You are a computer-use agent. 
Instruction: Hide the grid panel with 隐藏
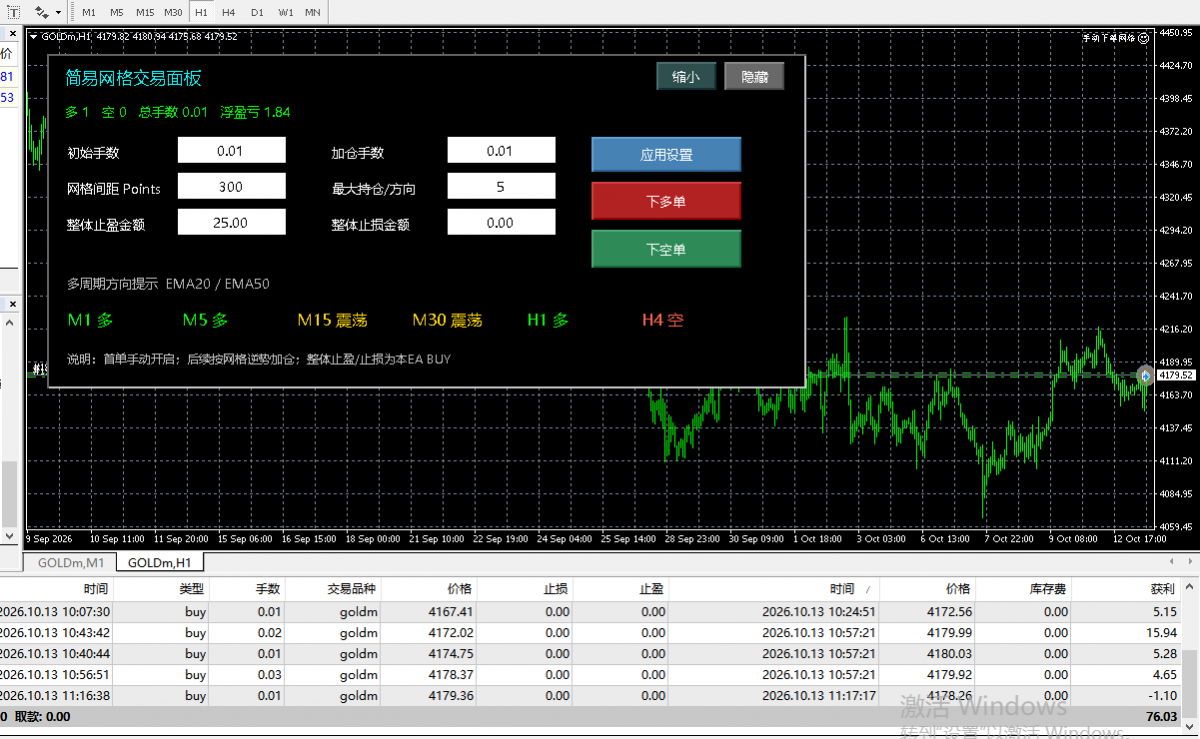(x=754, y=76)
